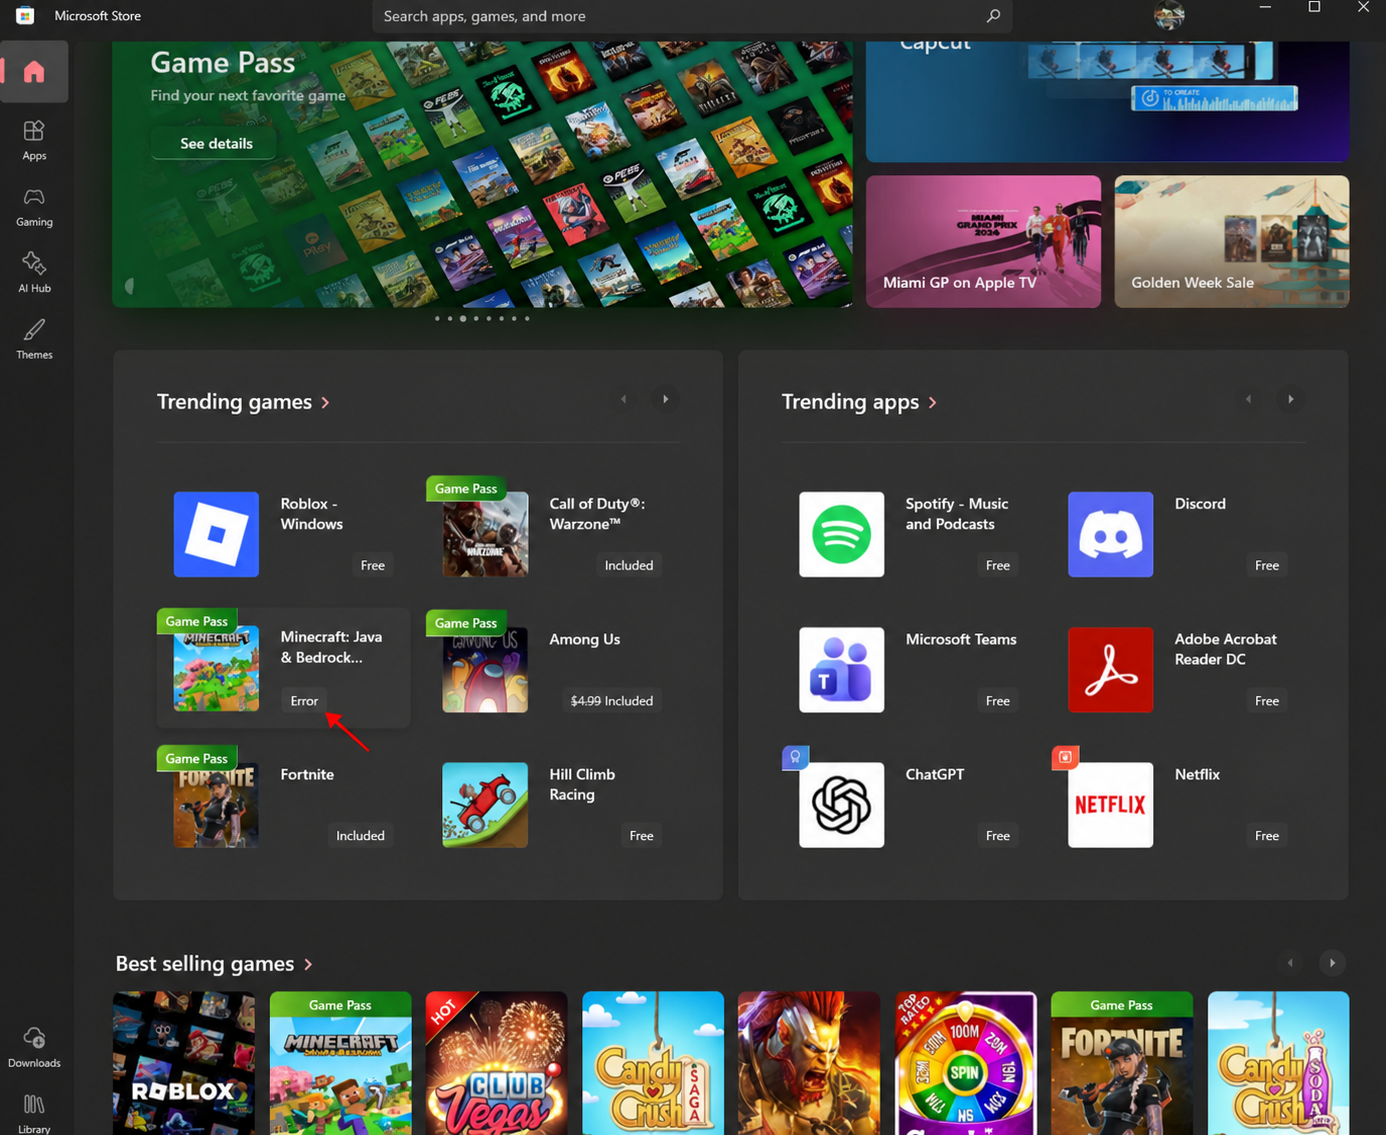Open the Hill Climb Racing icon
This screenshot has width=1386, height=1135.
[x=485, y=805]
